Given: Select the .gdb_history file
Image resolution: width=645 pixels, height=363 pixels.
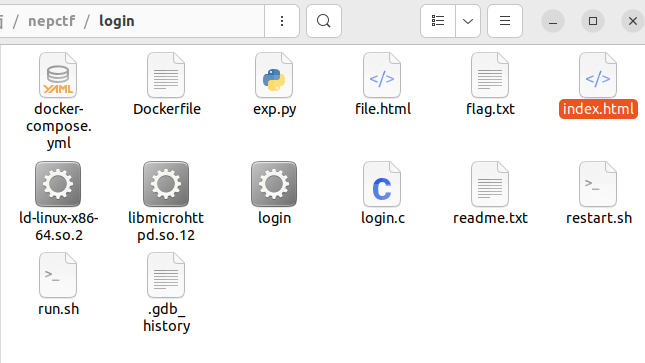Looking at the screenshot, I should click(x=166, y=275).
